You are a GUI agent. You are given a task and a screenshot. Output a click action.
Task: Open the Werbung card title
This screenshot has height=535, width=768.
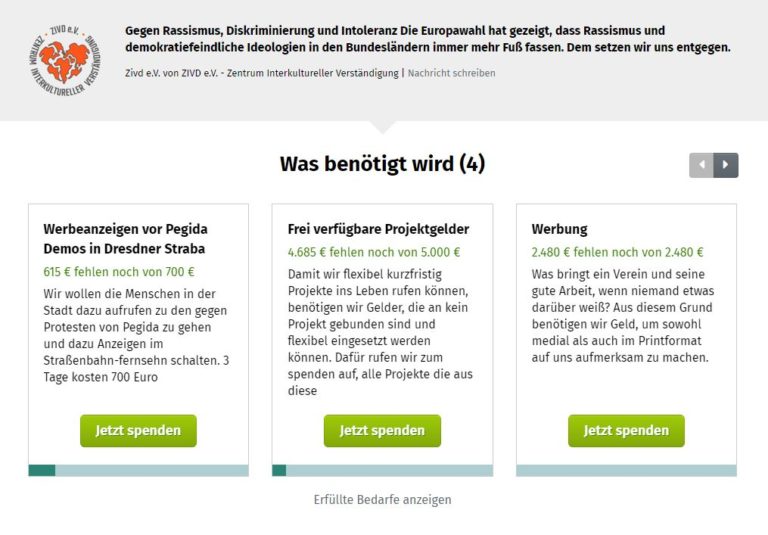click(559, 229)
